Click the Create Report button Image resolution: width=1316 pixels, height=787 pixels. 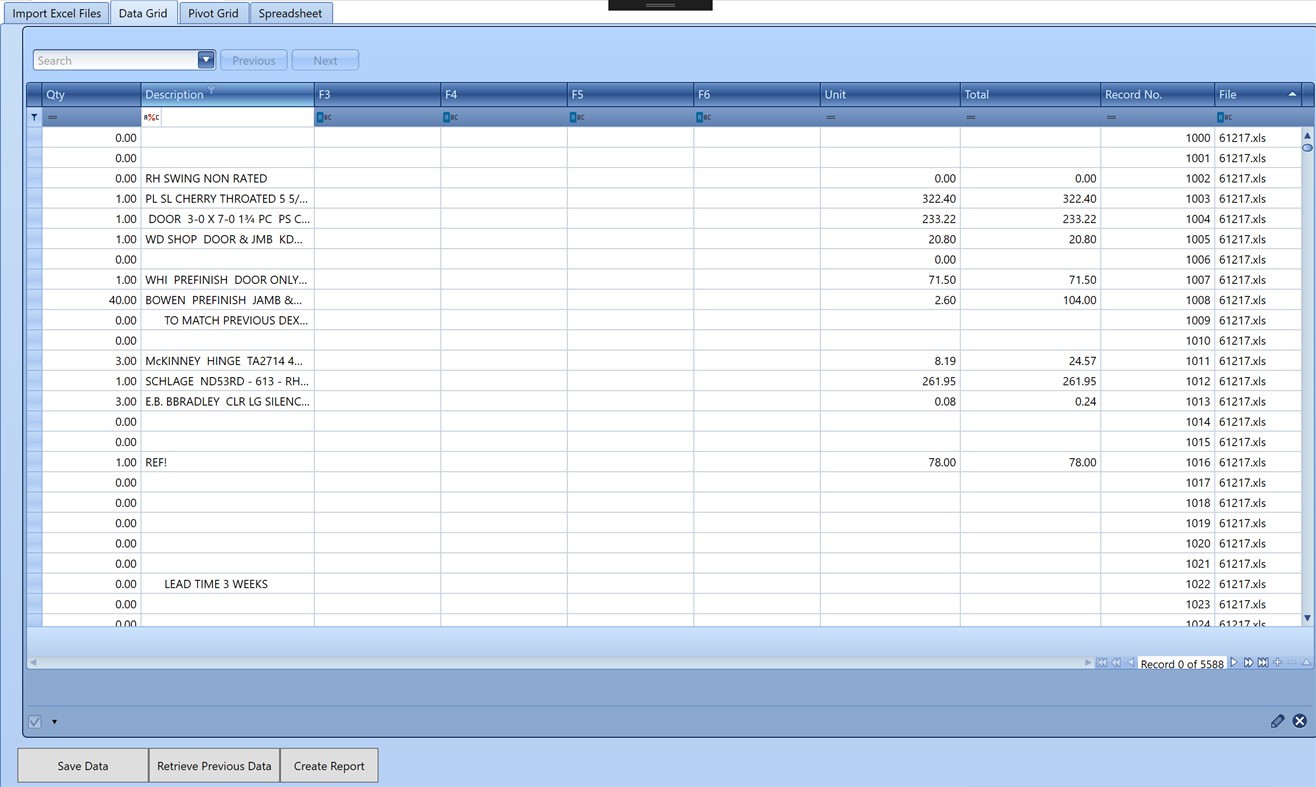click(329, 765)
